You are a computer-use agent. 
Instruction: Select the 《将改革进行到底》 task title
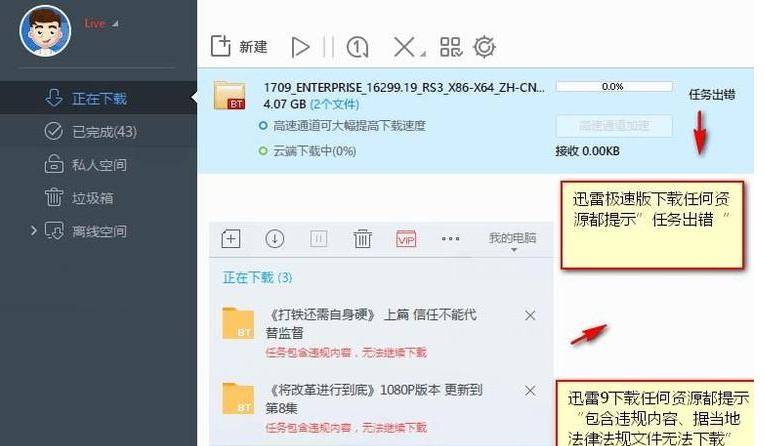[x=374, y=399]
